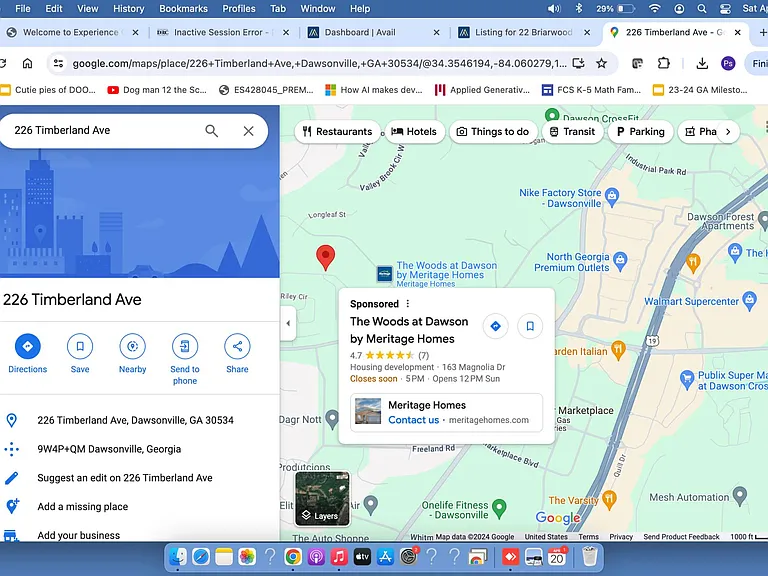Click the red location pin on the map

click(x=325, y=258)
